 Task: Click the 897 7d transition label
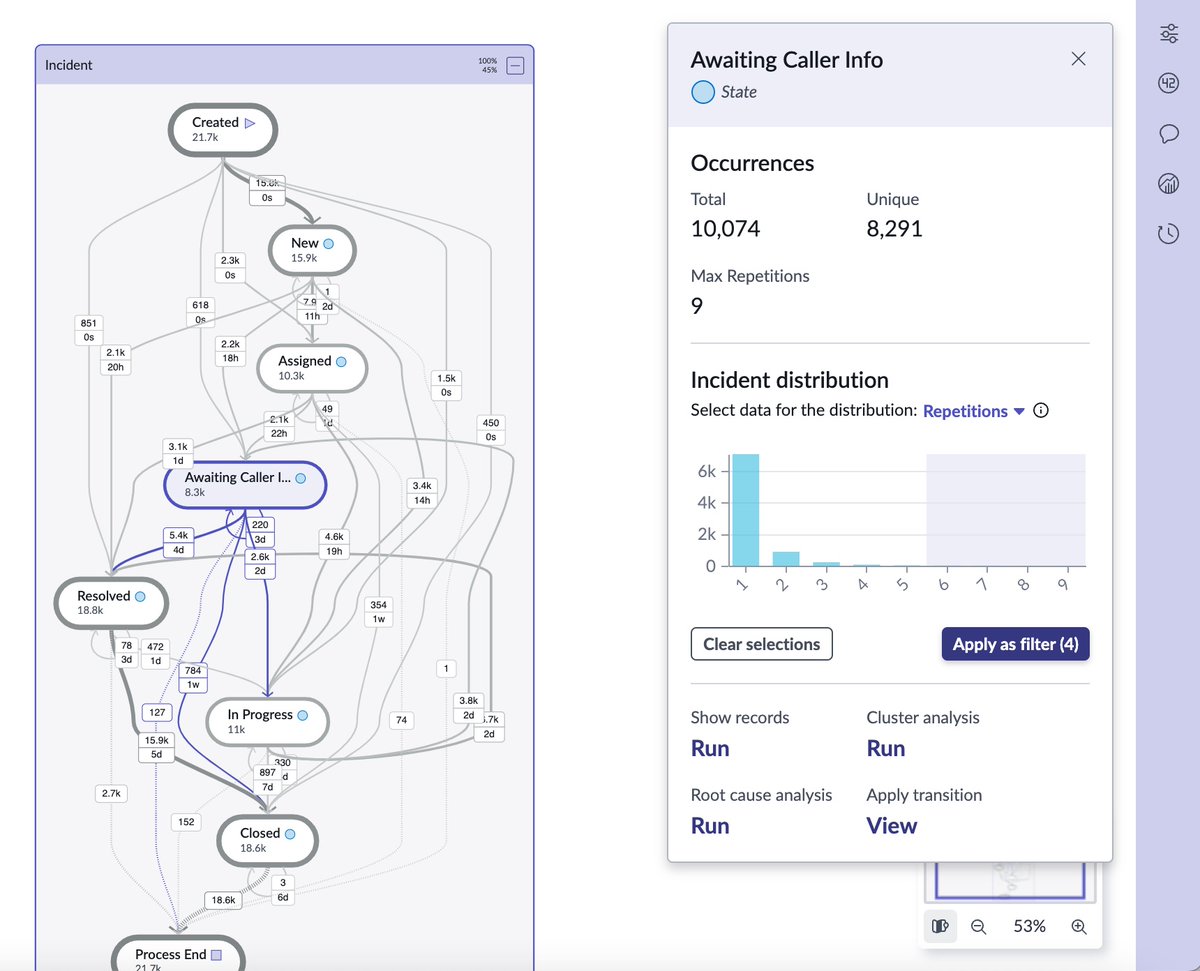267,779
